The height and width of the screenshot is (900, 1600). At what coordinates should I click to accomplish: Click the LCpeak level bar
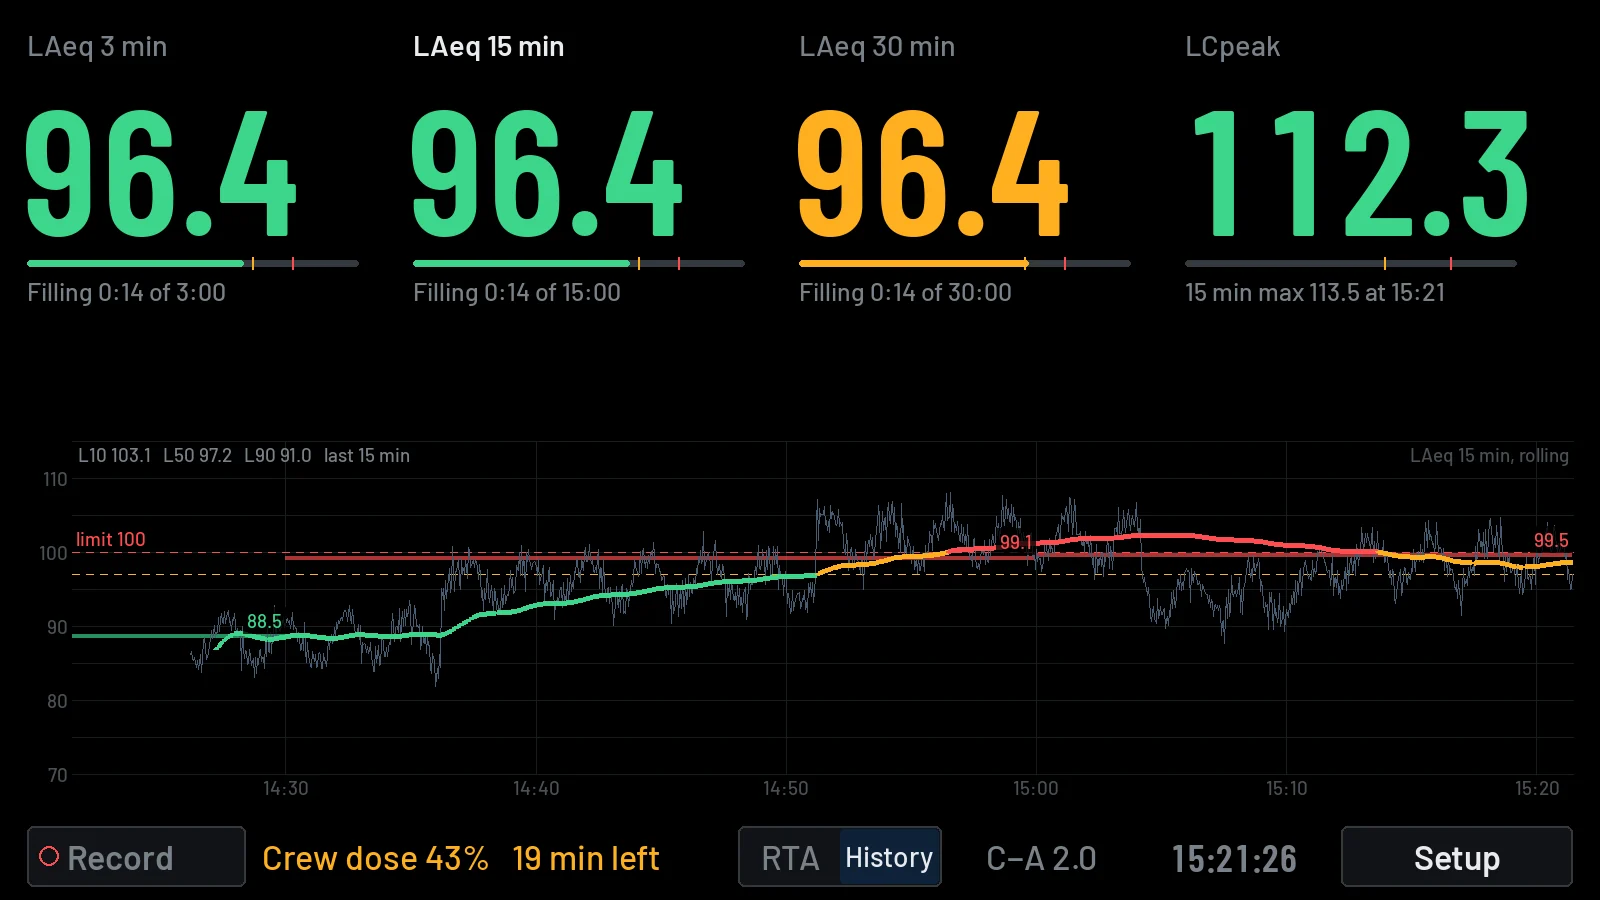click(1351, 264)
